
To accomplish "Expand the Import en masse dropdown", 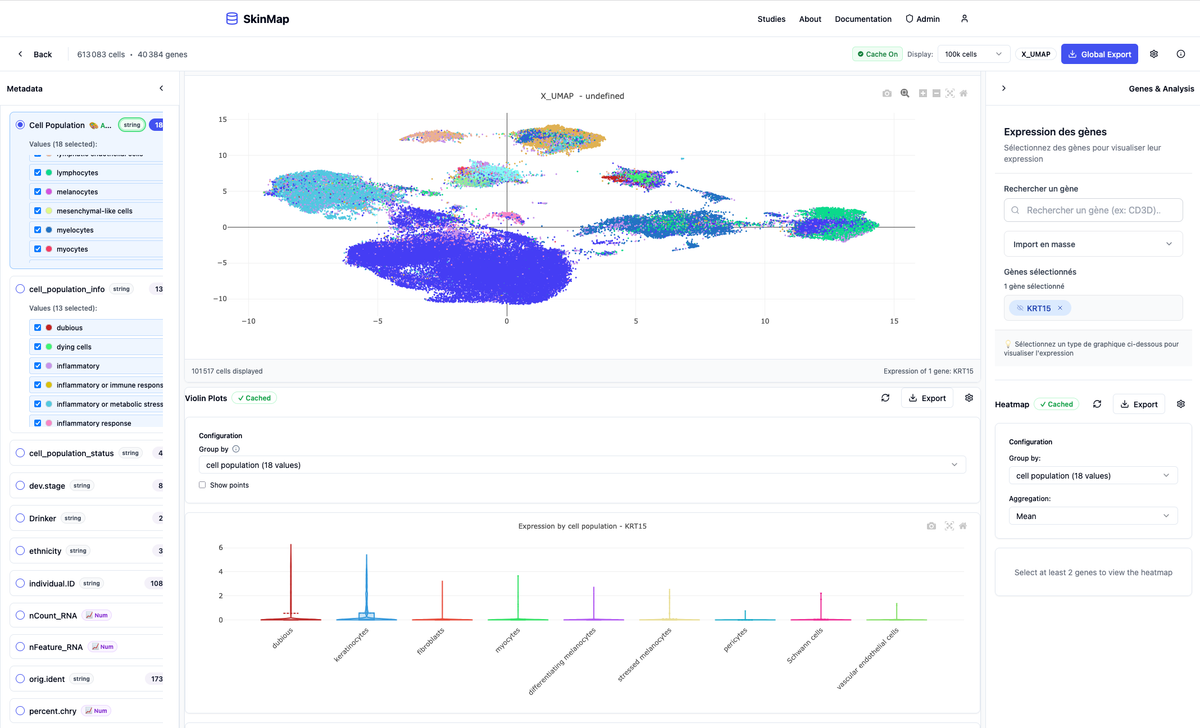I will pos(1092,243).
